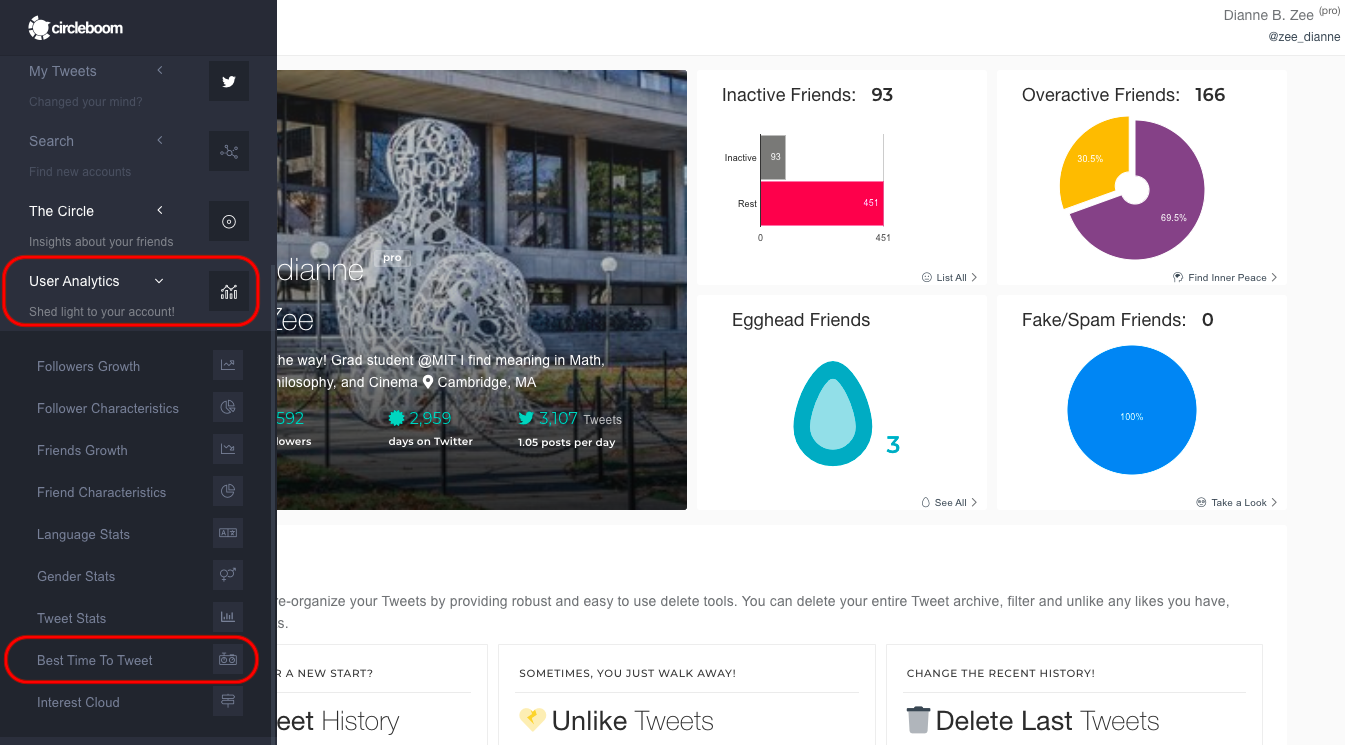
Task: Click the Best Time To Tweet icon
Action: (228, 660)
